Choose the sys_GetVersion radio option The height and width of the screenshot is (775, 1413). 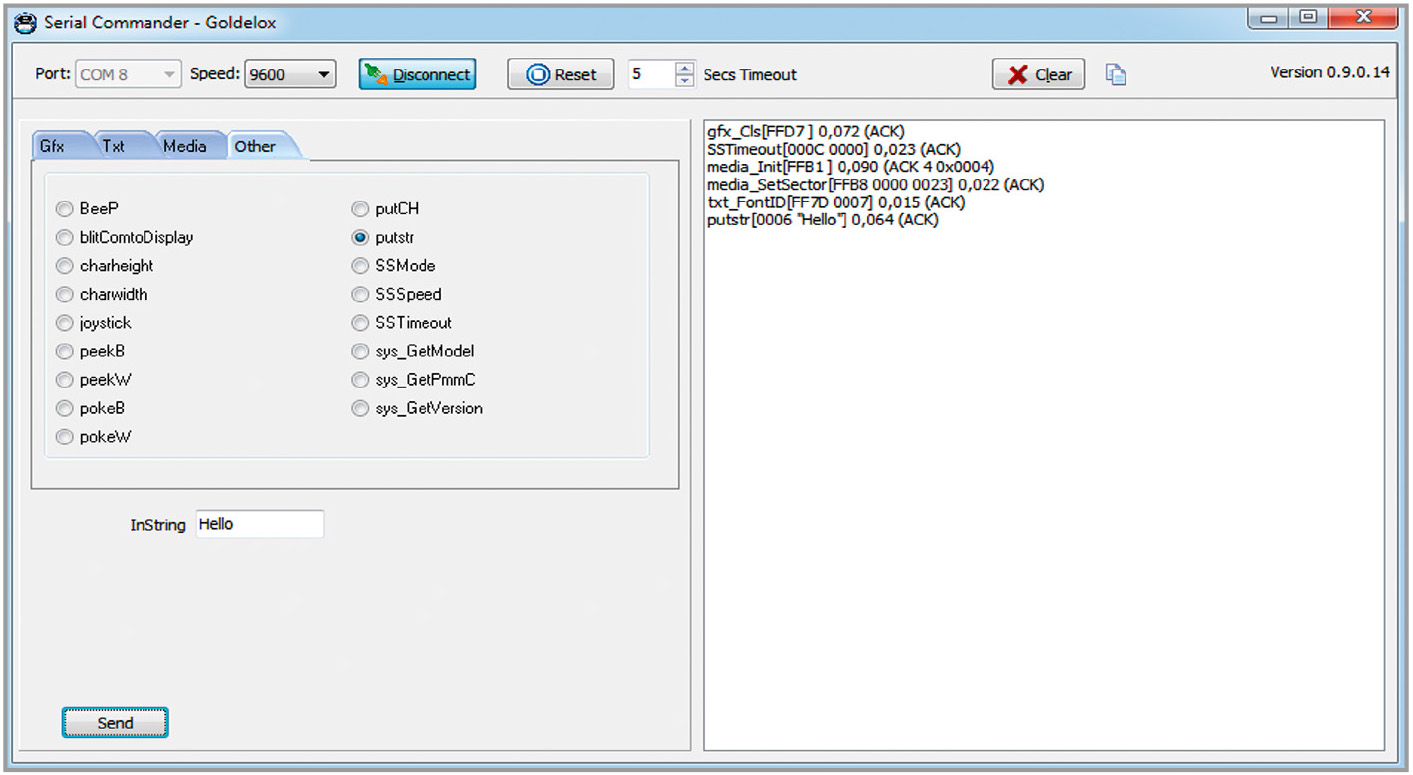(x=360, y=408)
